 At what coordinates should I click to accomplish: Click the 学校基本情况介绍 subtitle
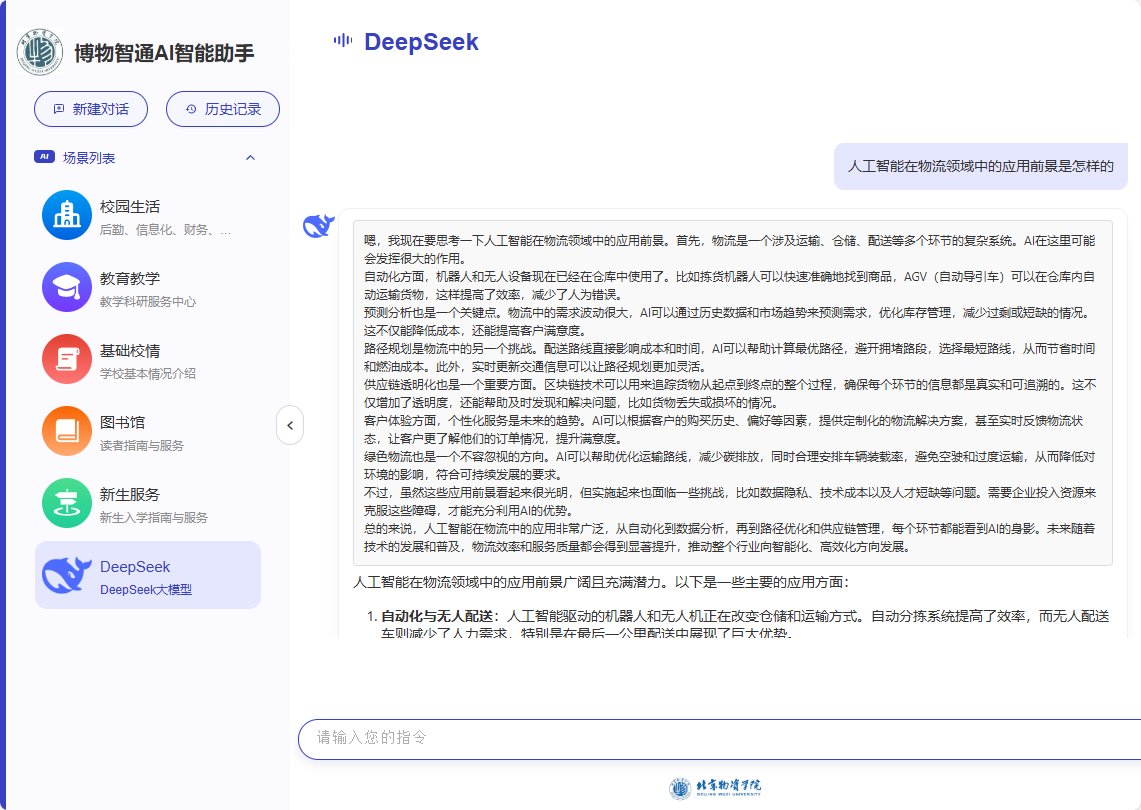point(148,374)
